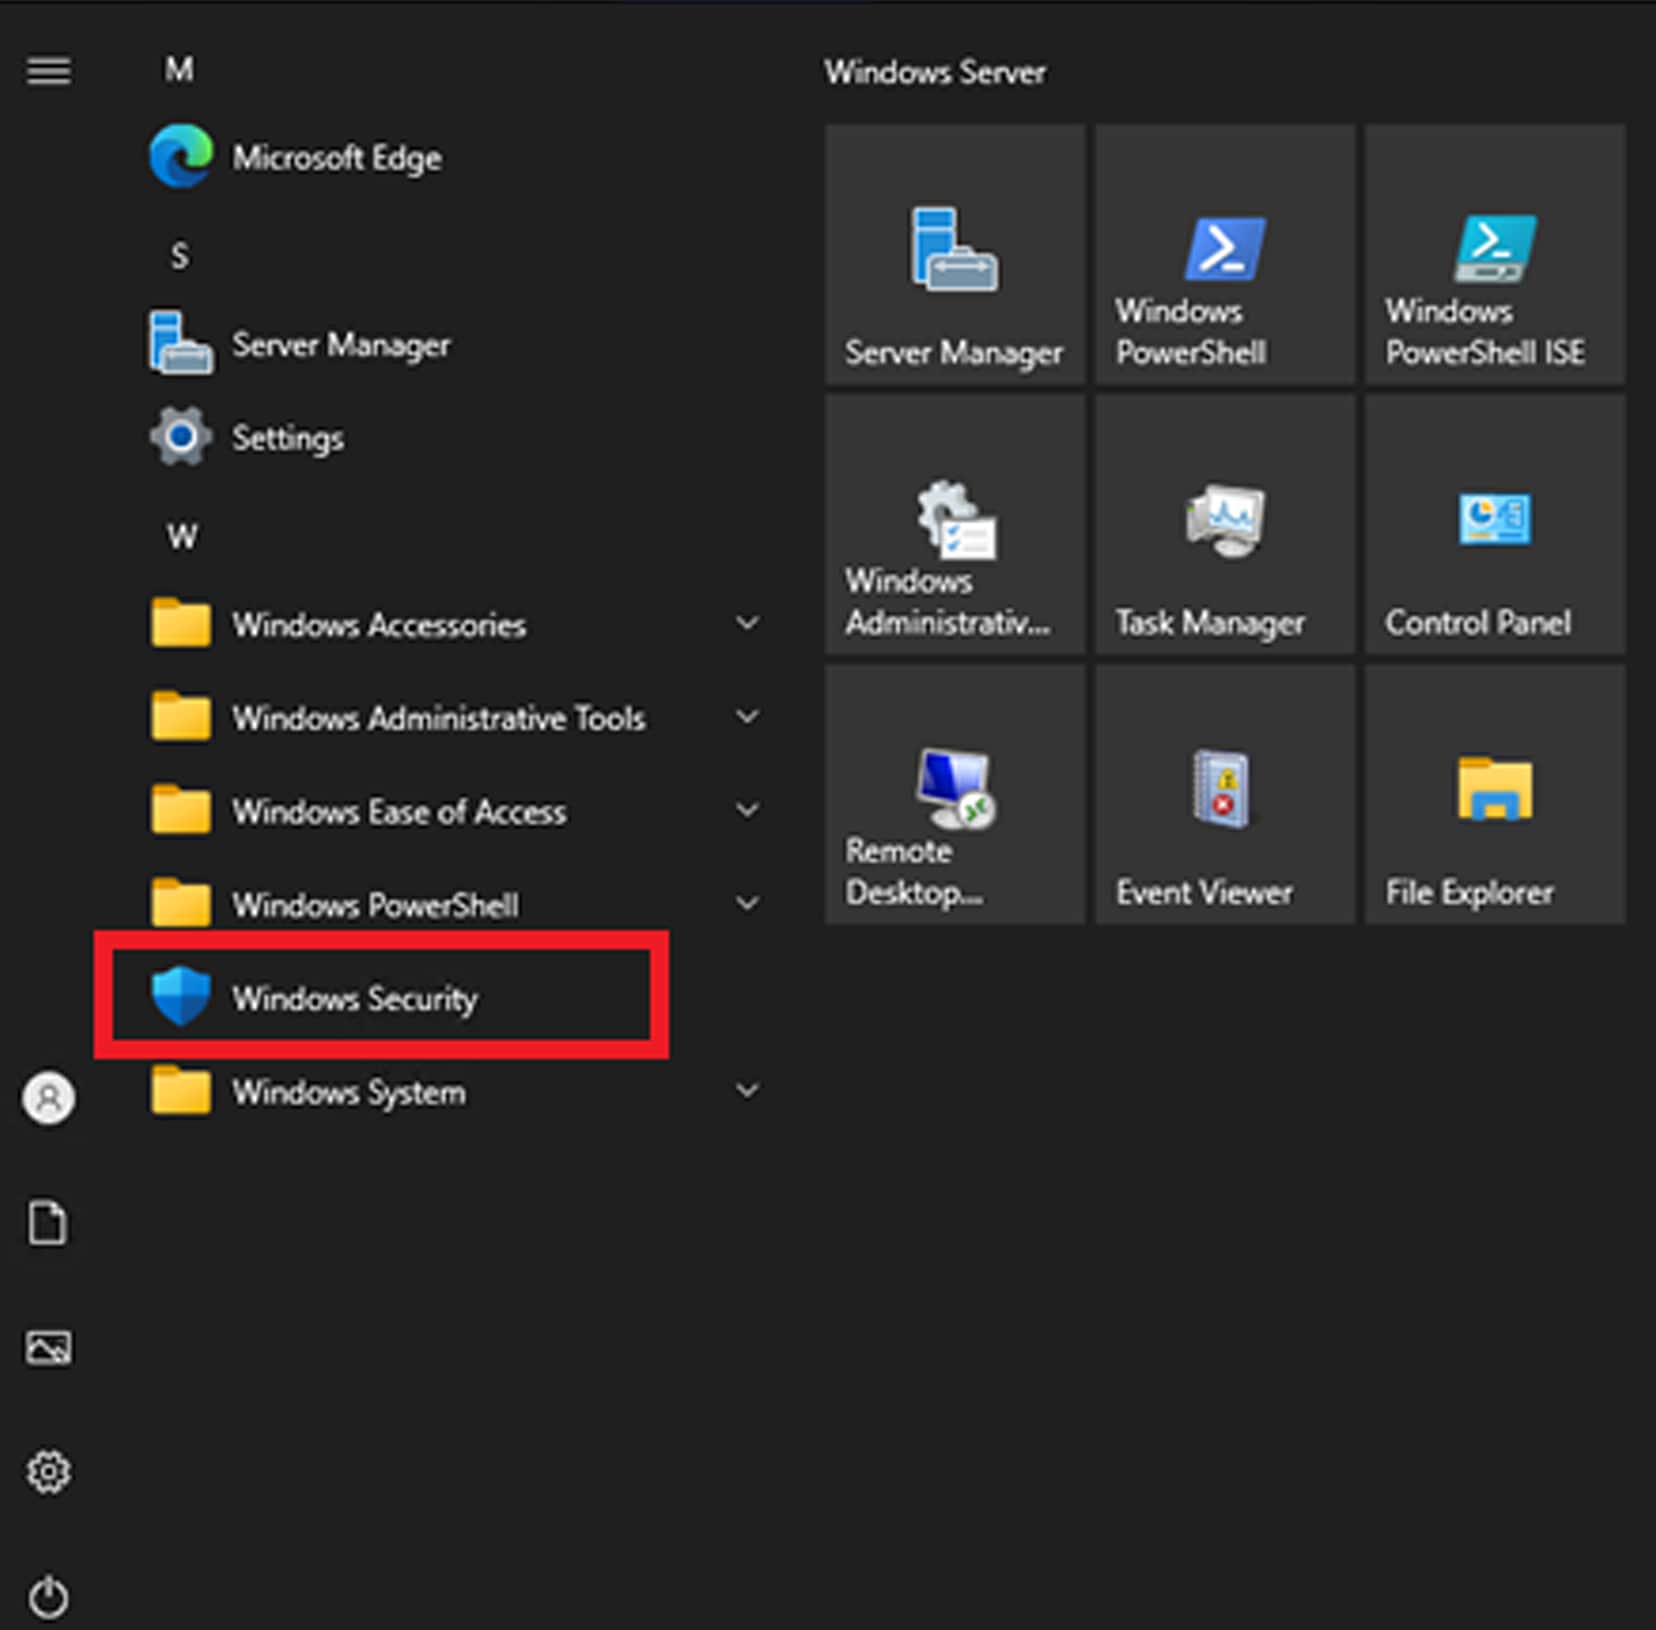Click the user account icon in the sidebar

point(48,1098)
